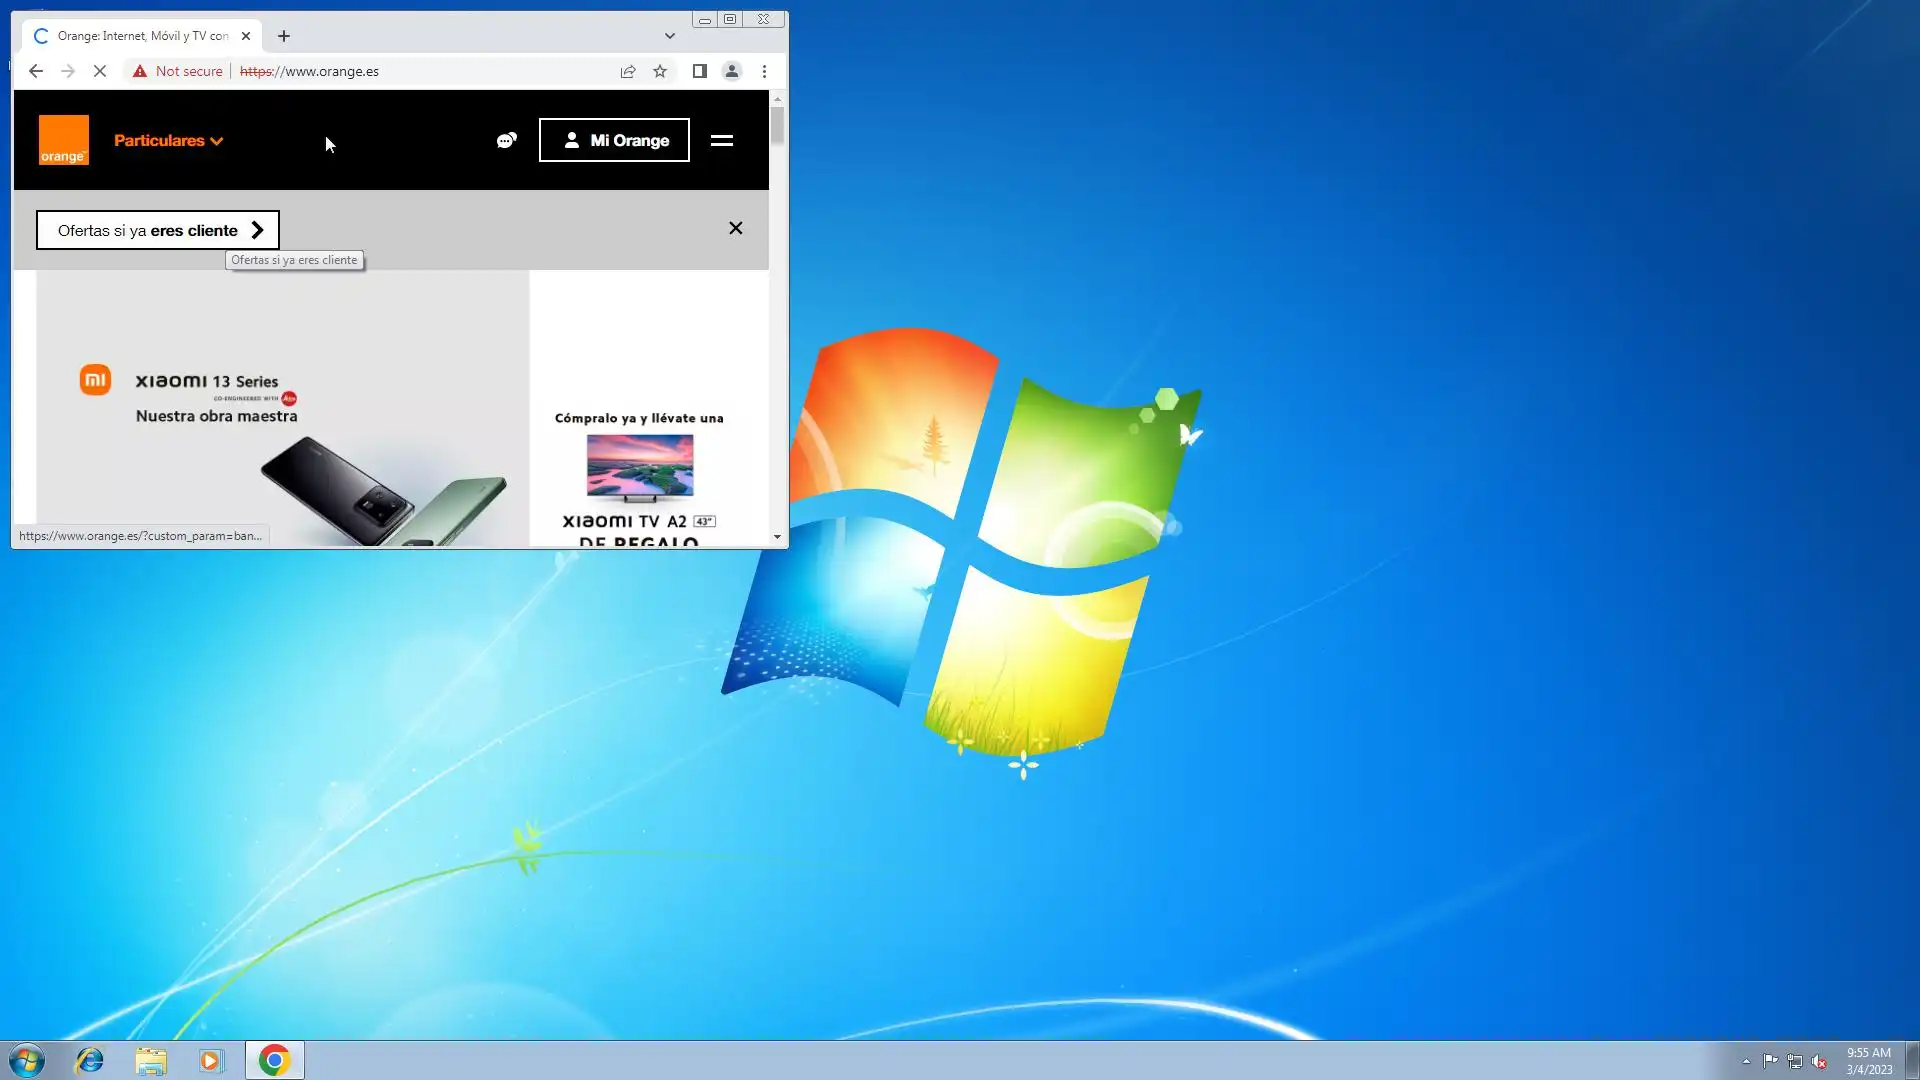
Task: Toggle Chrome side panel icon
Action: [700, 71]
